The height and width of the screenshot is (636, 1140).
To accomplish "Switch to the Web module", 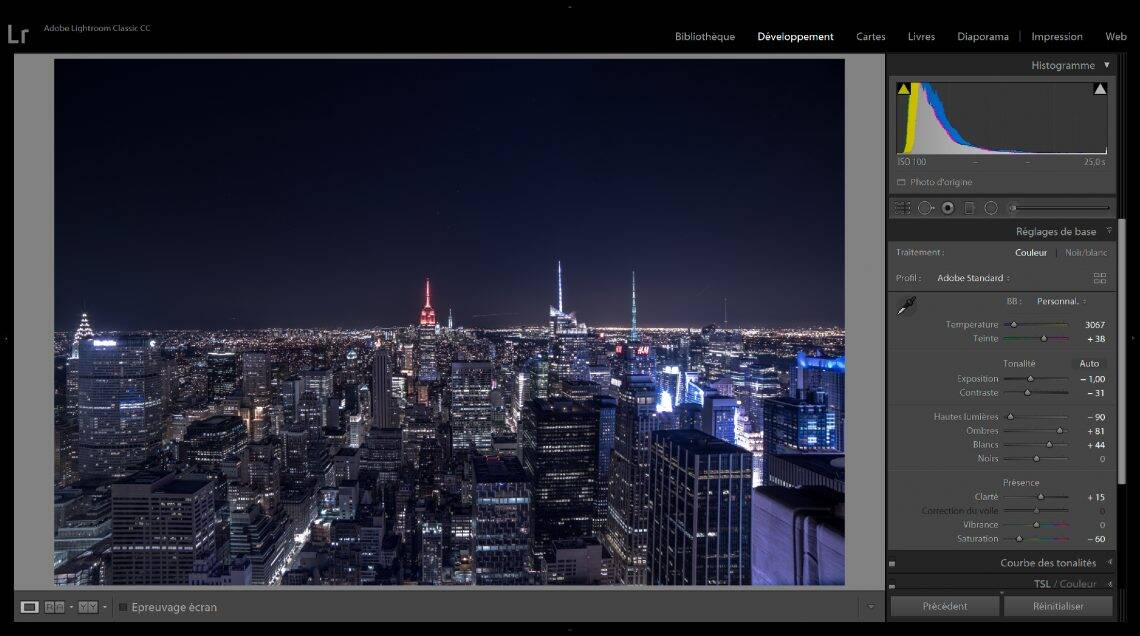I will [x=1116, y=36].
